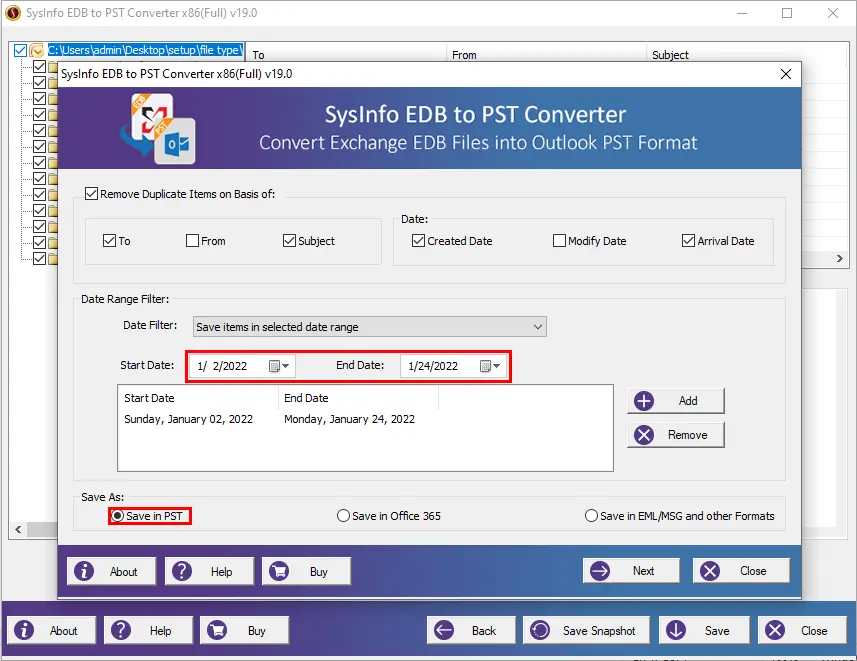Toggle root path checkbox in folder tree
857x661 pixels.
pos(20,50)
